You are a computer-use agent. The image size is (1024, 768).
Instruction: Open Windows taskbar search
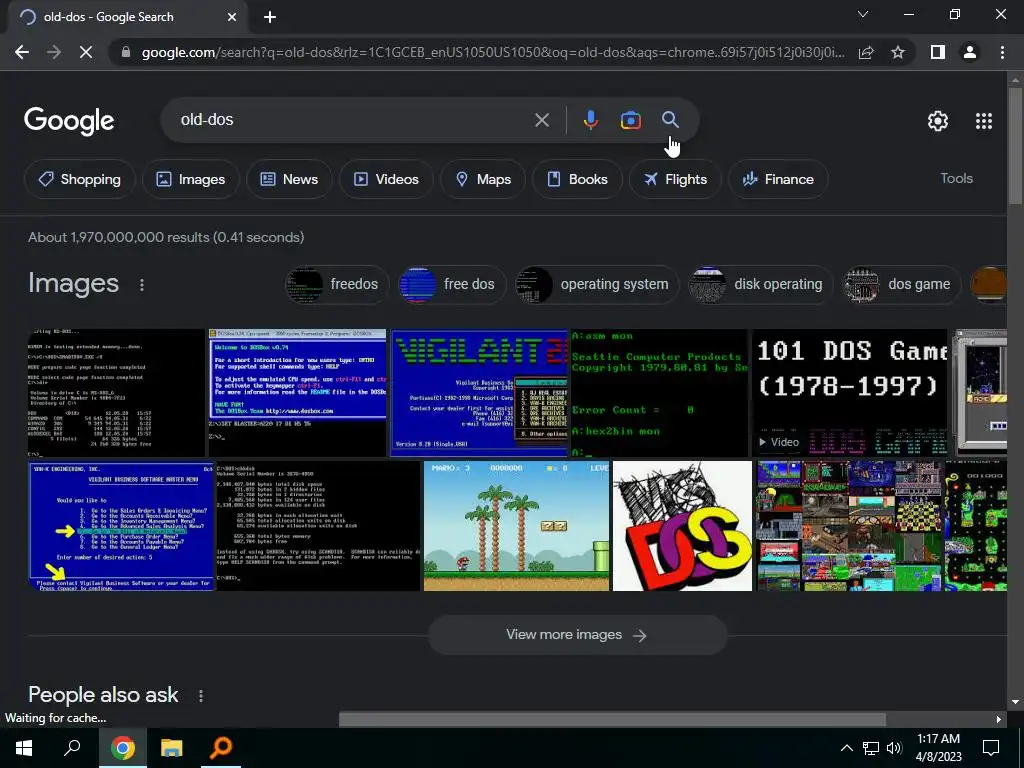pos(72,748)
